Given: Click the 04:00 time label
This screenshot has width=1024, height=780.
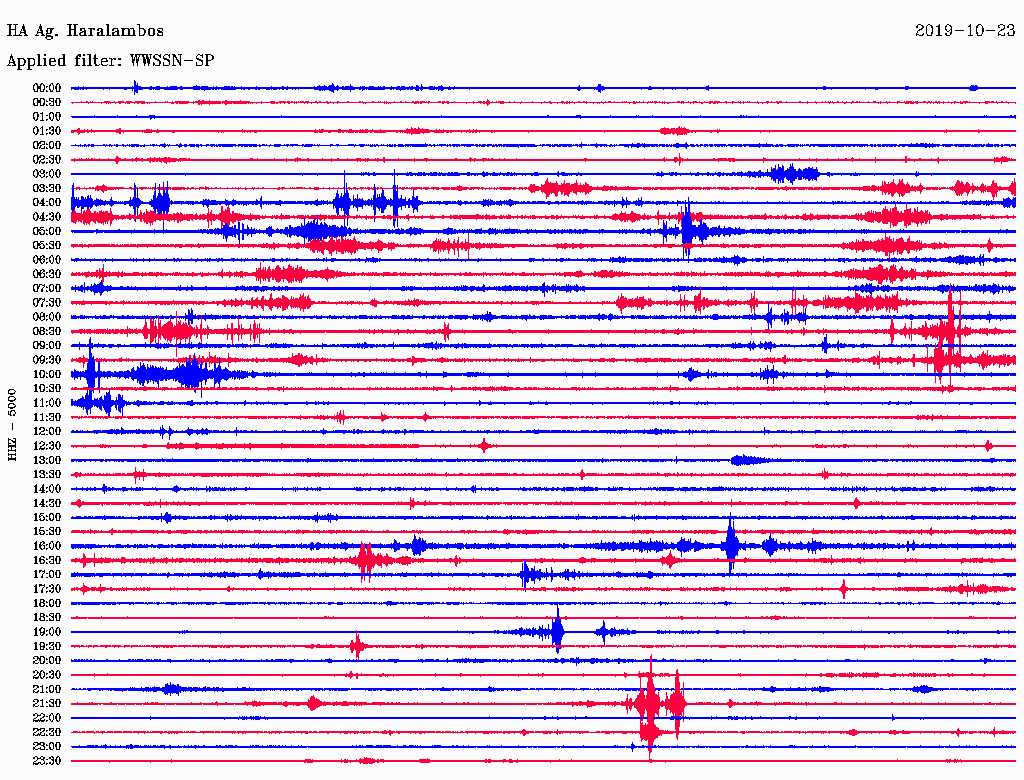Looking at the screenshot, I should pyautogui.click(x=47, y=203).
